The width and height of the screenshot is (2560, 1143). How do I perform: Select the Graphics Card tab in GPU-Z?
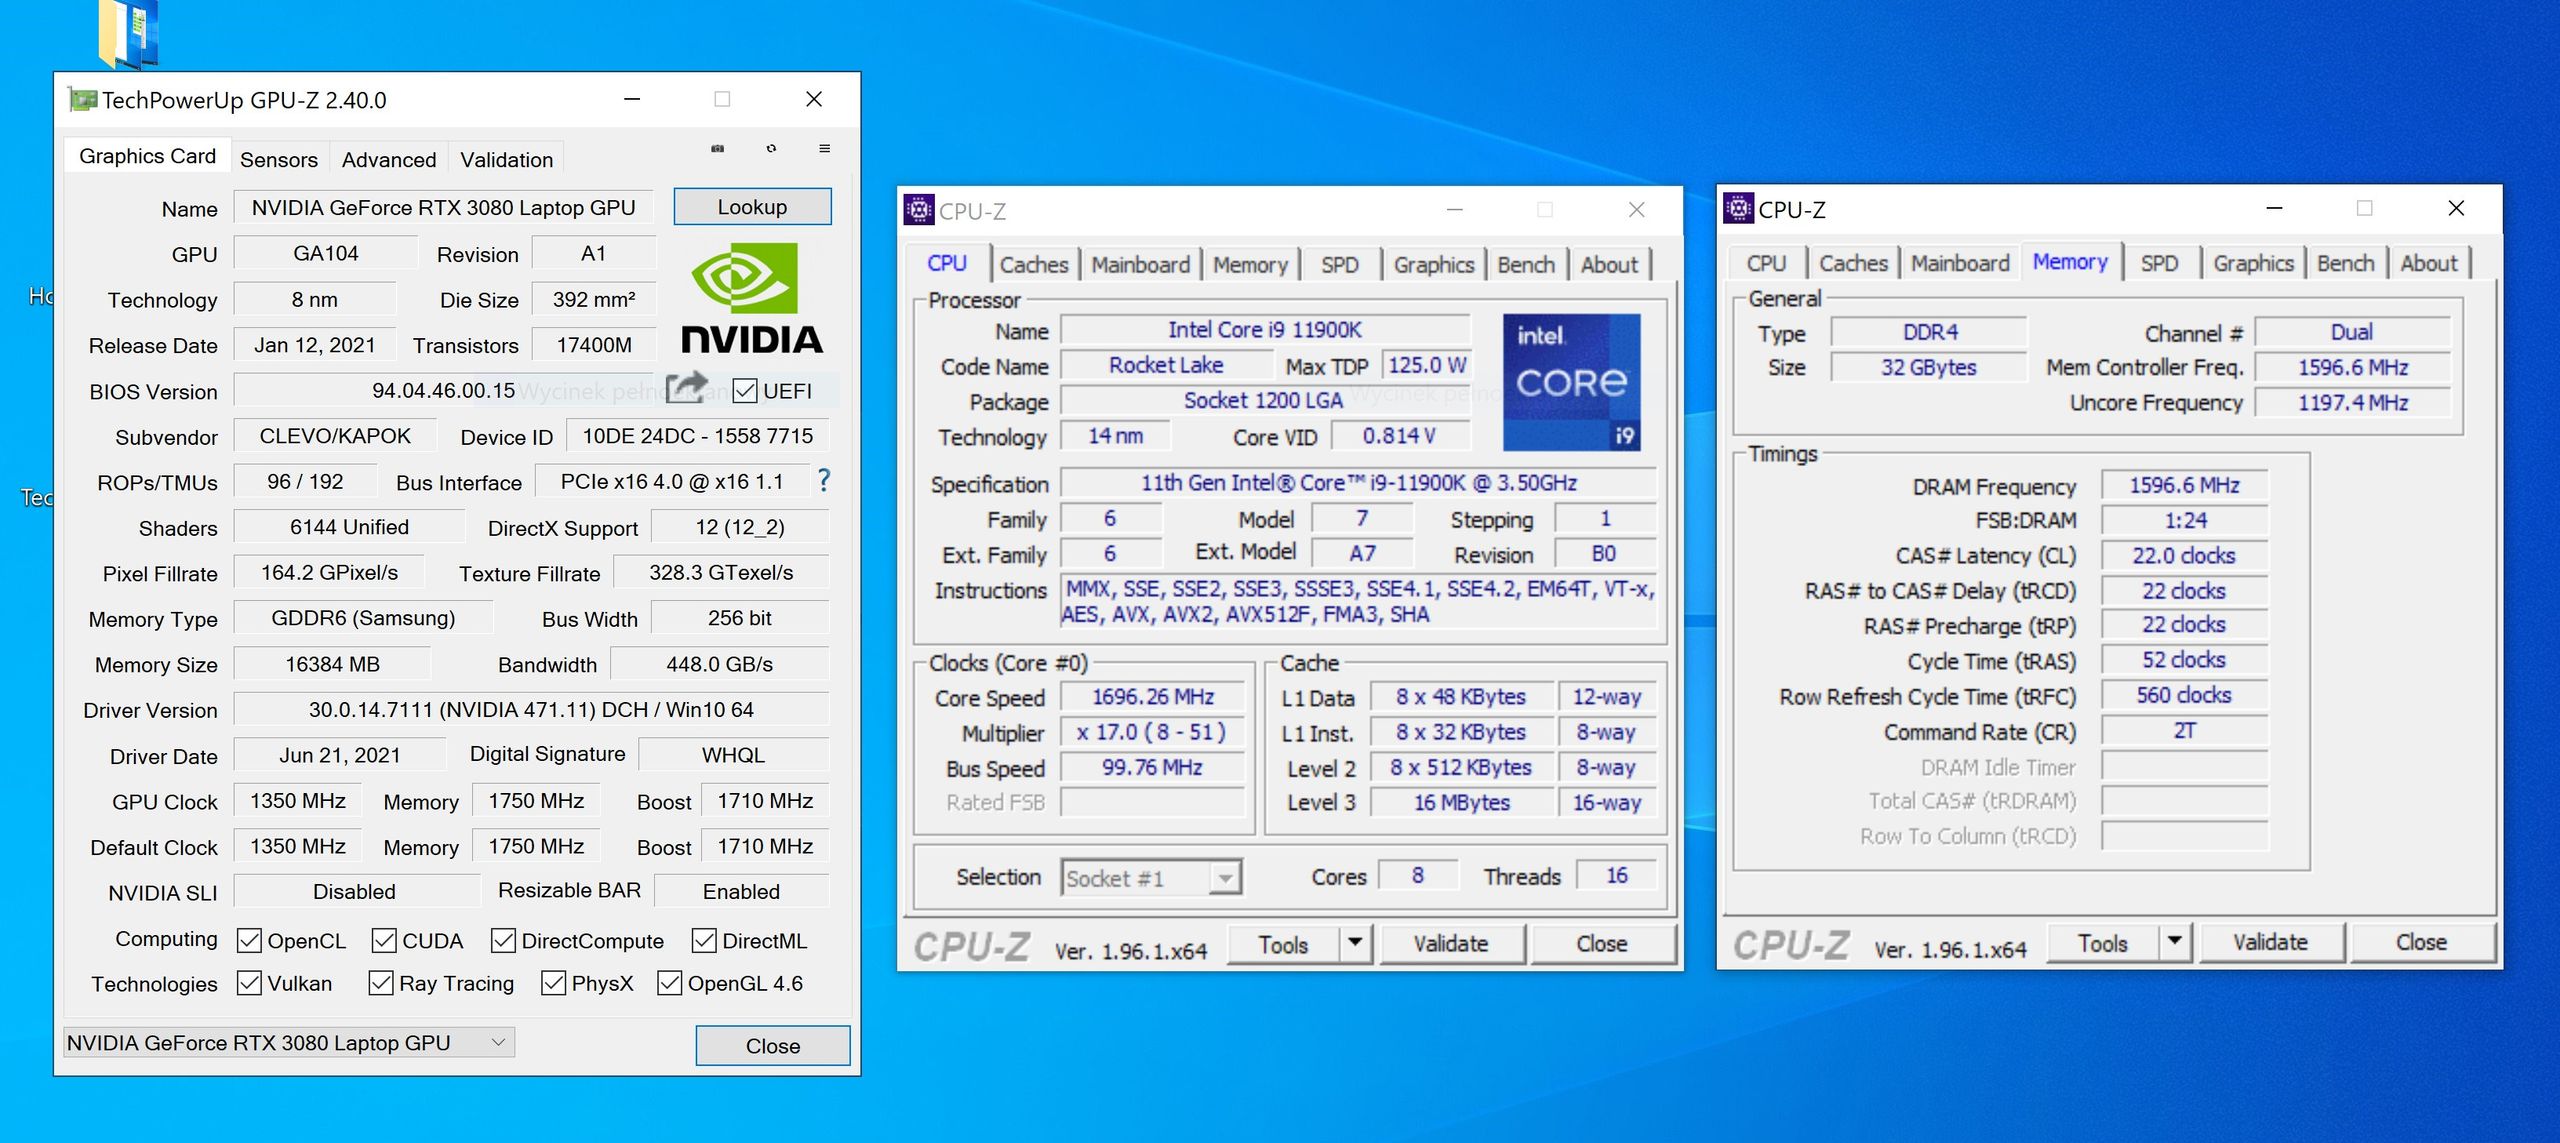pyautogui.click(x=147, y=156)
